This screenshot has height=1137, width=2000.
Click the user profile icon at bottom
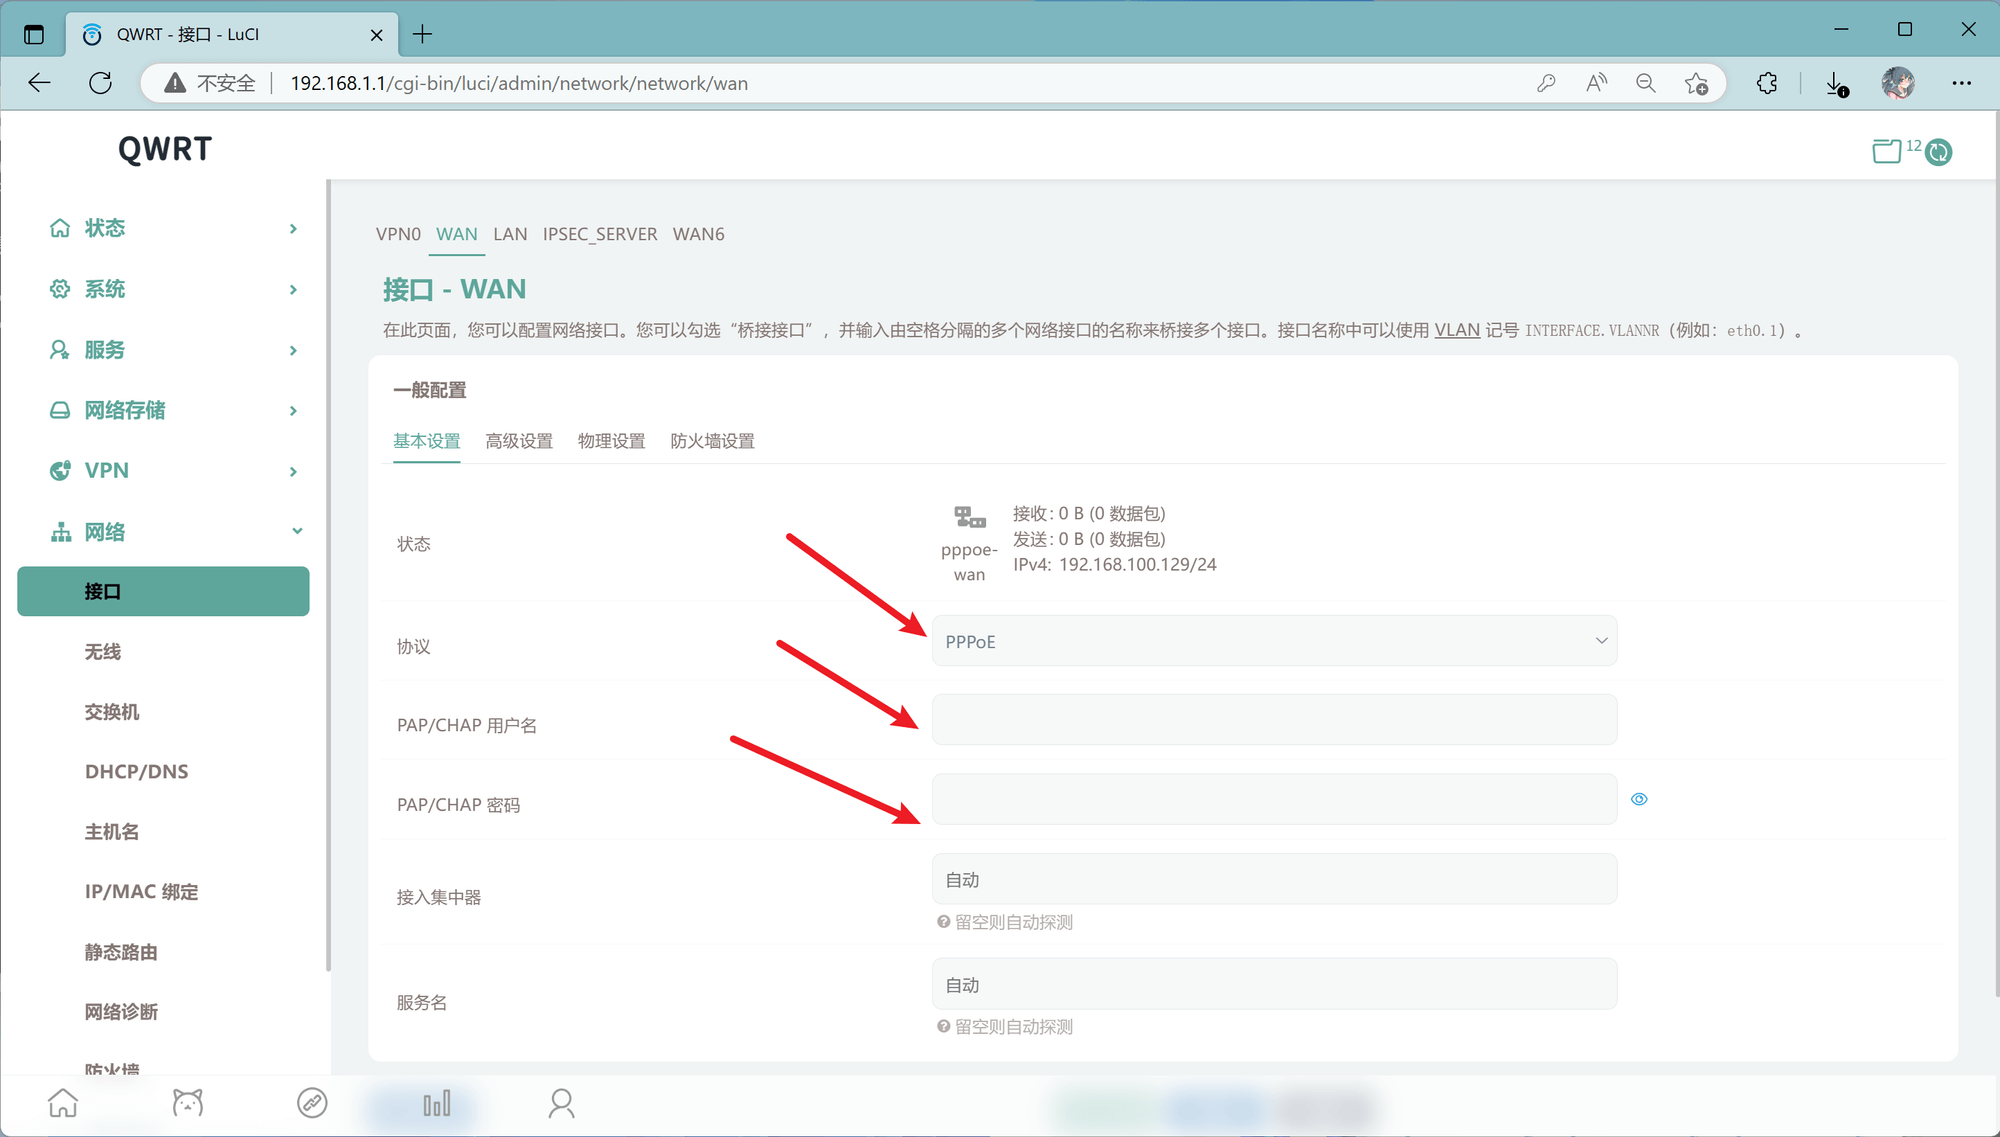point(561,1103)
